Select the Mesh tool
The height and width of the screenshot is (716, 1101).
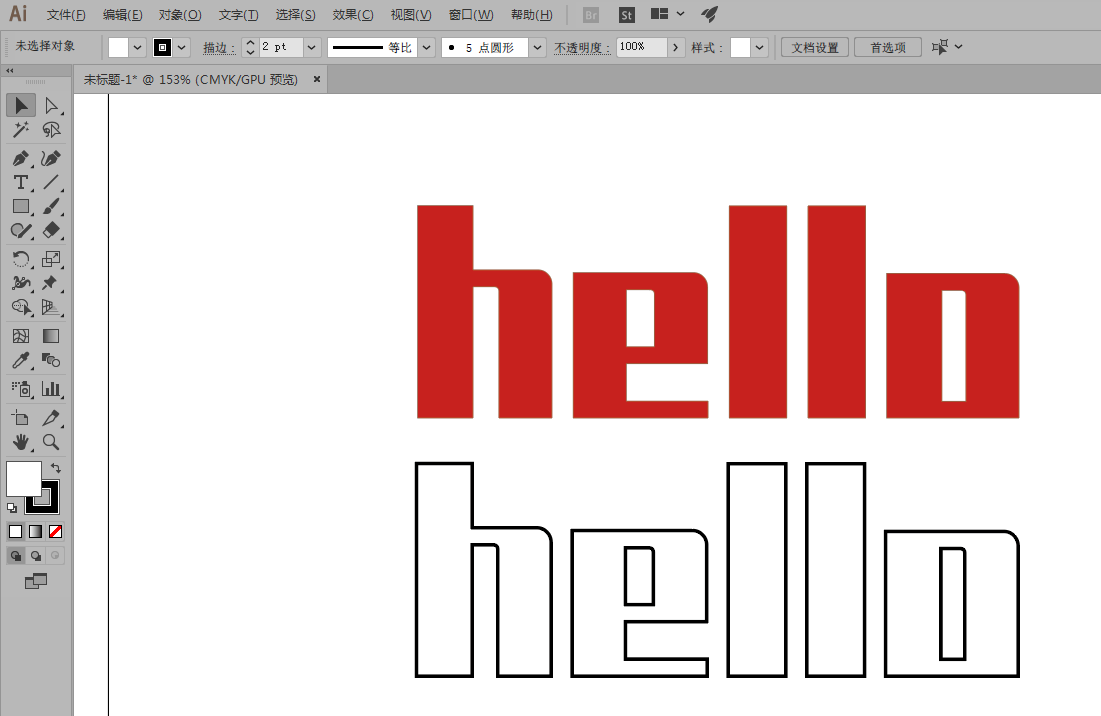point(21,336)
